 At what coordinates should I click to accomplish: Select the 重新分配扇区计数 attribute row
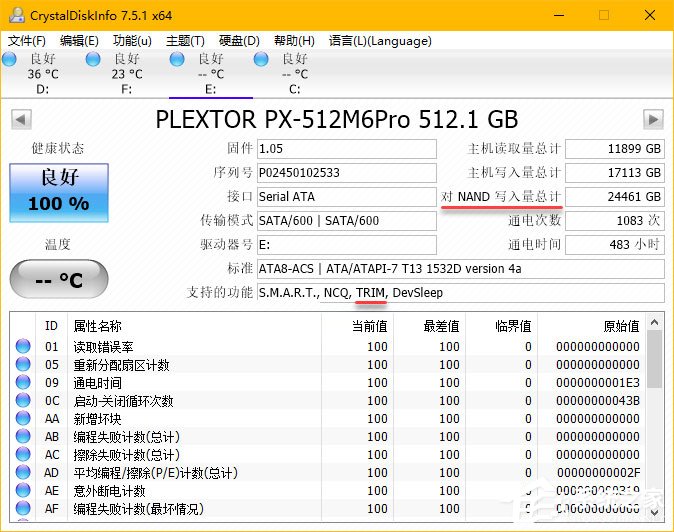click(328, 364)
